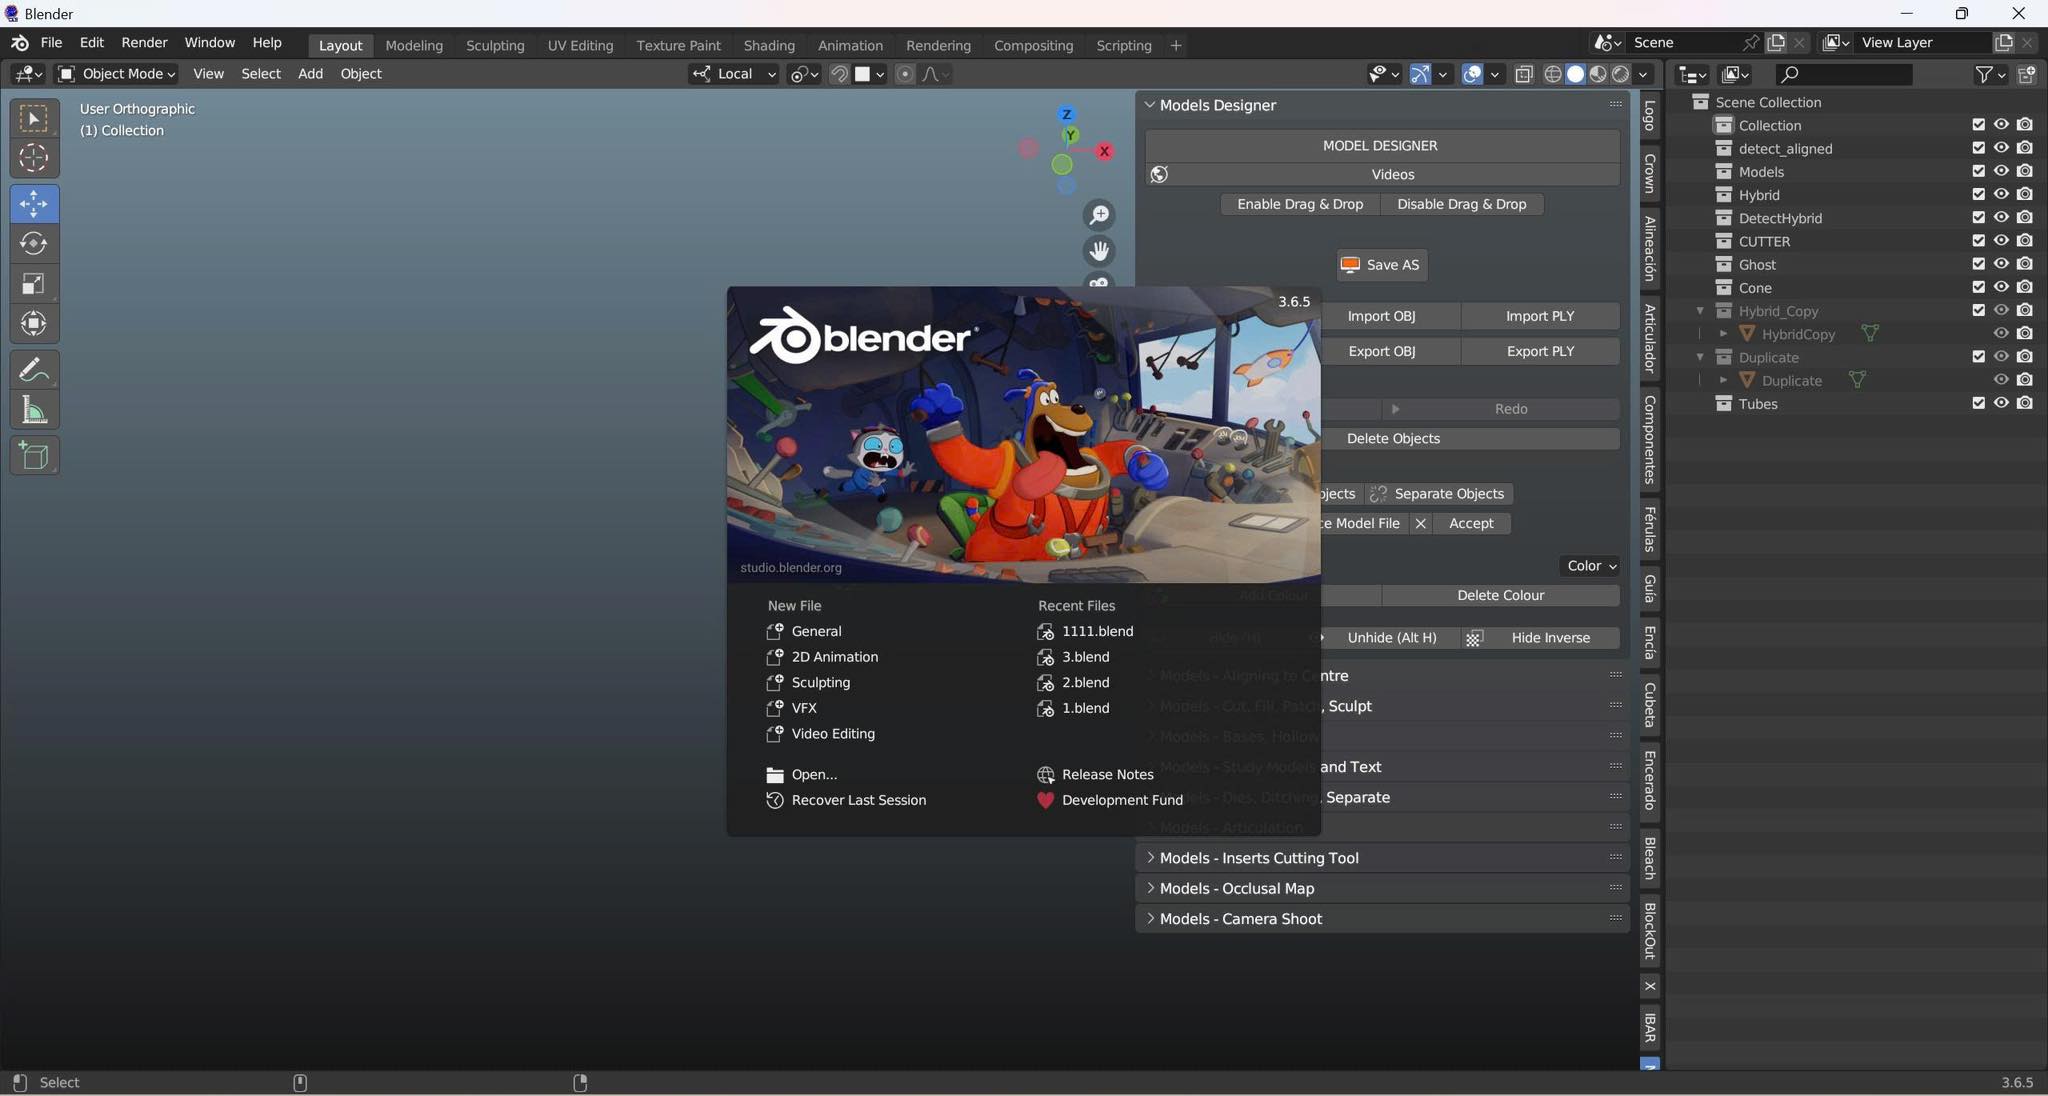This screenshot has height=1096, width=2048.
Task: Open the Object Mode dropdown
Action: click(x=115, y=73)
